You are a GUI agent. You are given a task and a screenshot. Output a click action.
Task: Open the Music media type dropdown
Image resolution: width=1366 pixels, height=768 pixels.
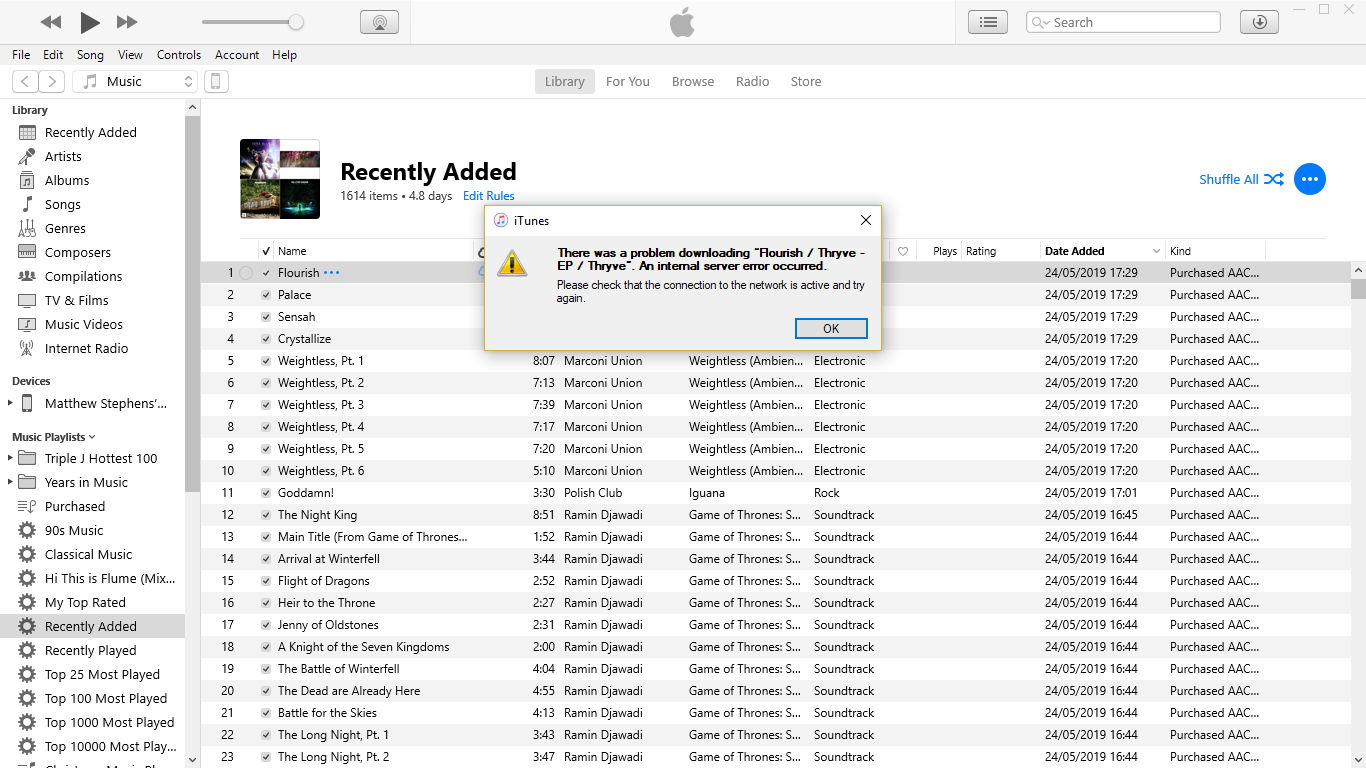(135, 81)
